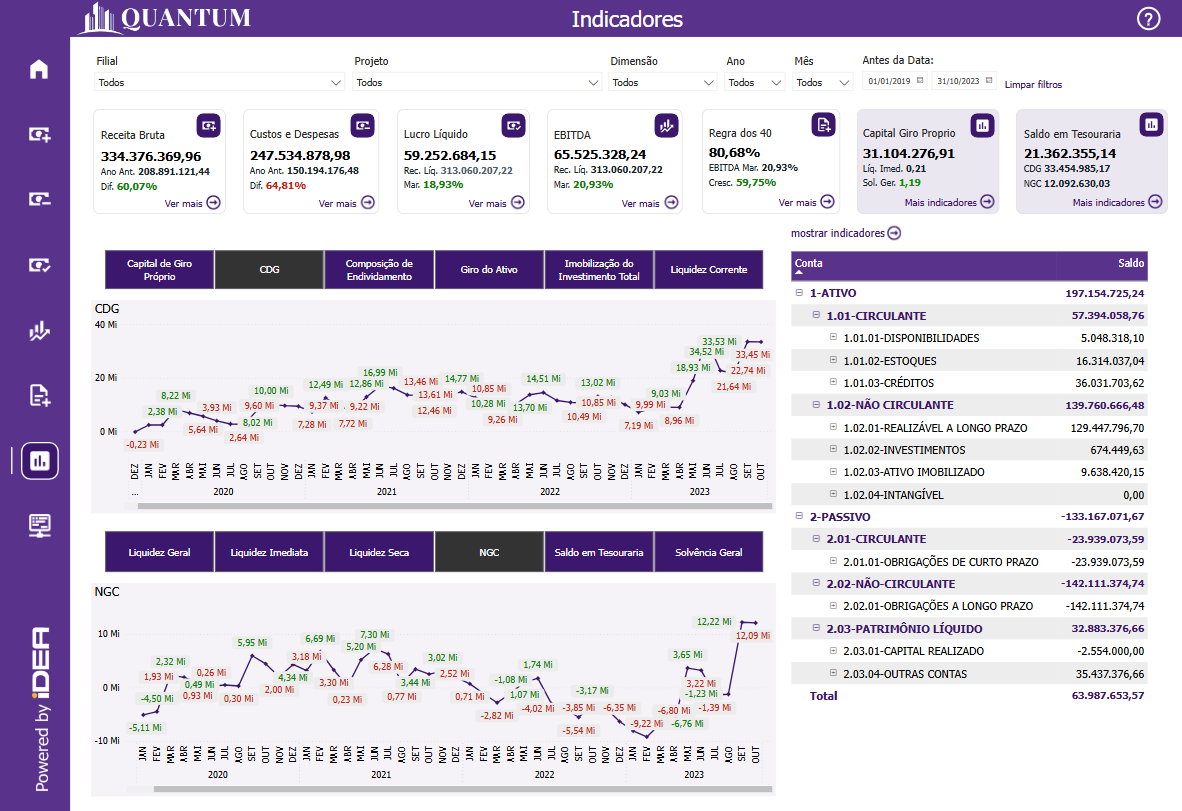Image resolution: width=1182 pixels, height=811 pixels.
Task: Click the Saldo em Tesouraria card icon
Action: 1152,124
